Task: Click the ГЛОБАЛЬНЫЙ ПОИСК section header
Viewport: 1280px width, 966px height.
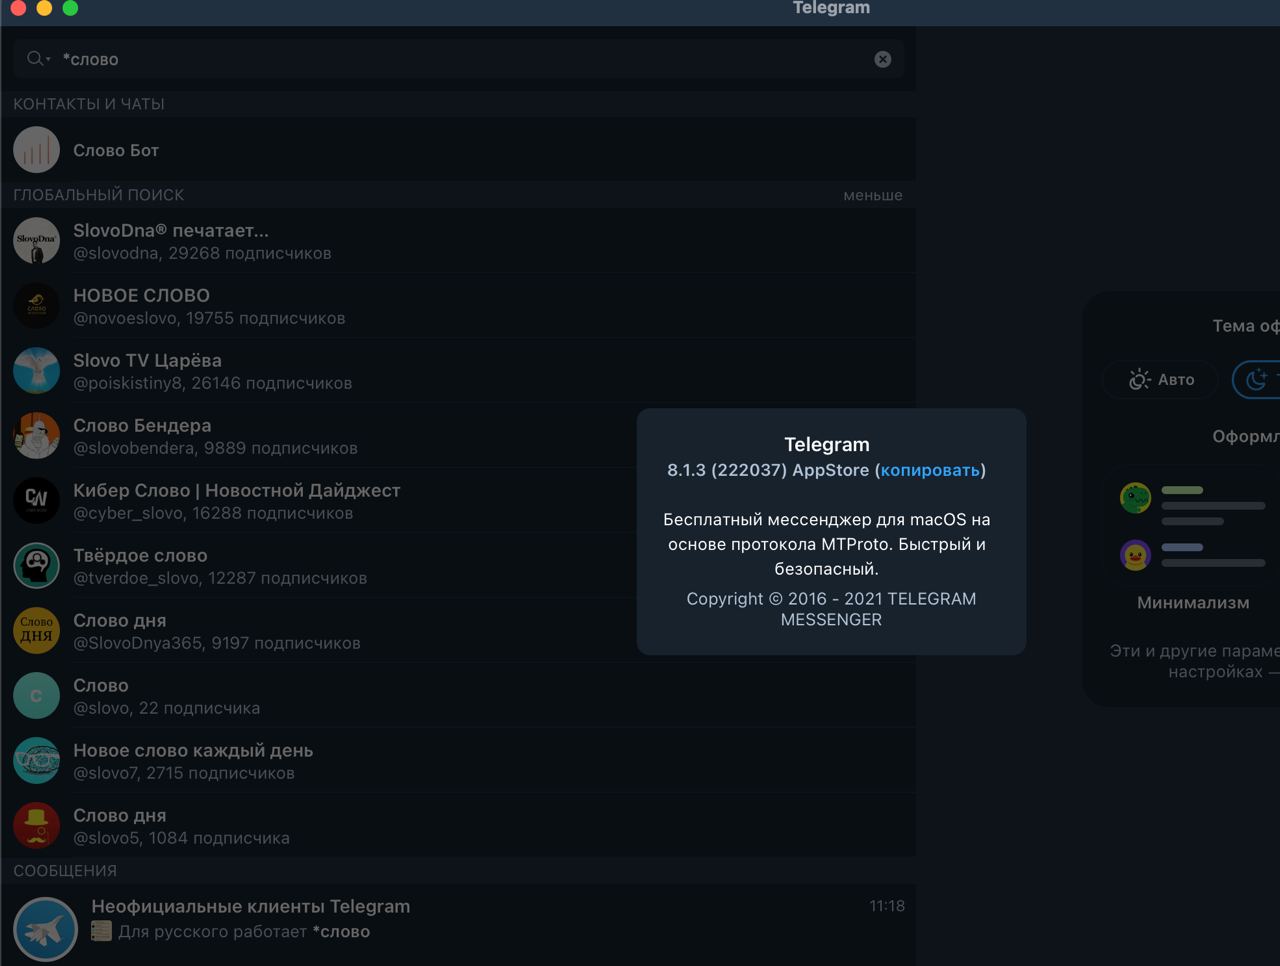Action: pos(99,195)
